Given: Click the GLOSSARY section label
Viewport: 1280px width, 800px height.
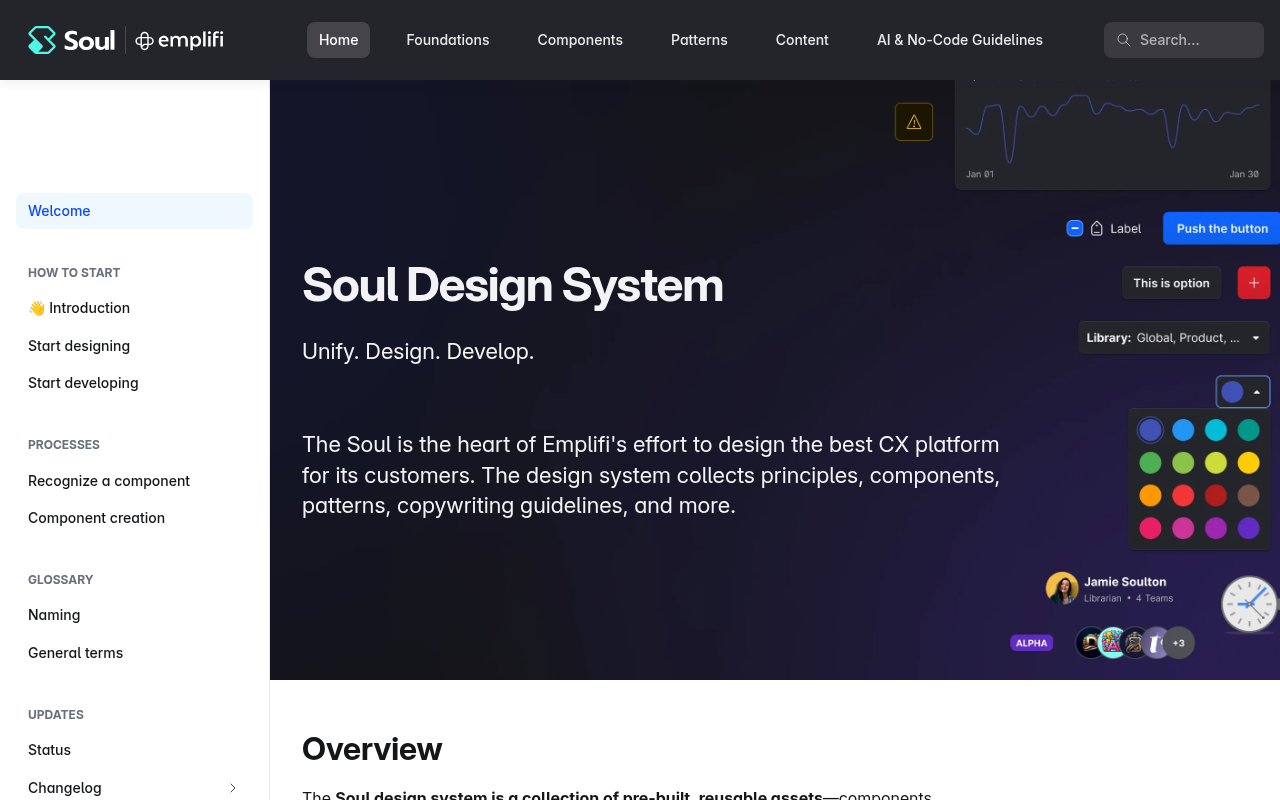Looking at the screenshot, I should click(61, 580).
